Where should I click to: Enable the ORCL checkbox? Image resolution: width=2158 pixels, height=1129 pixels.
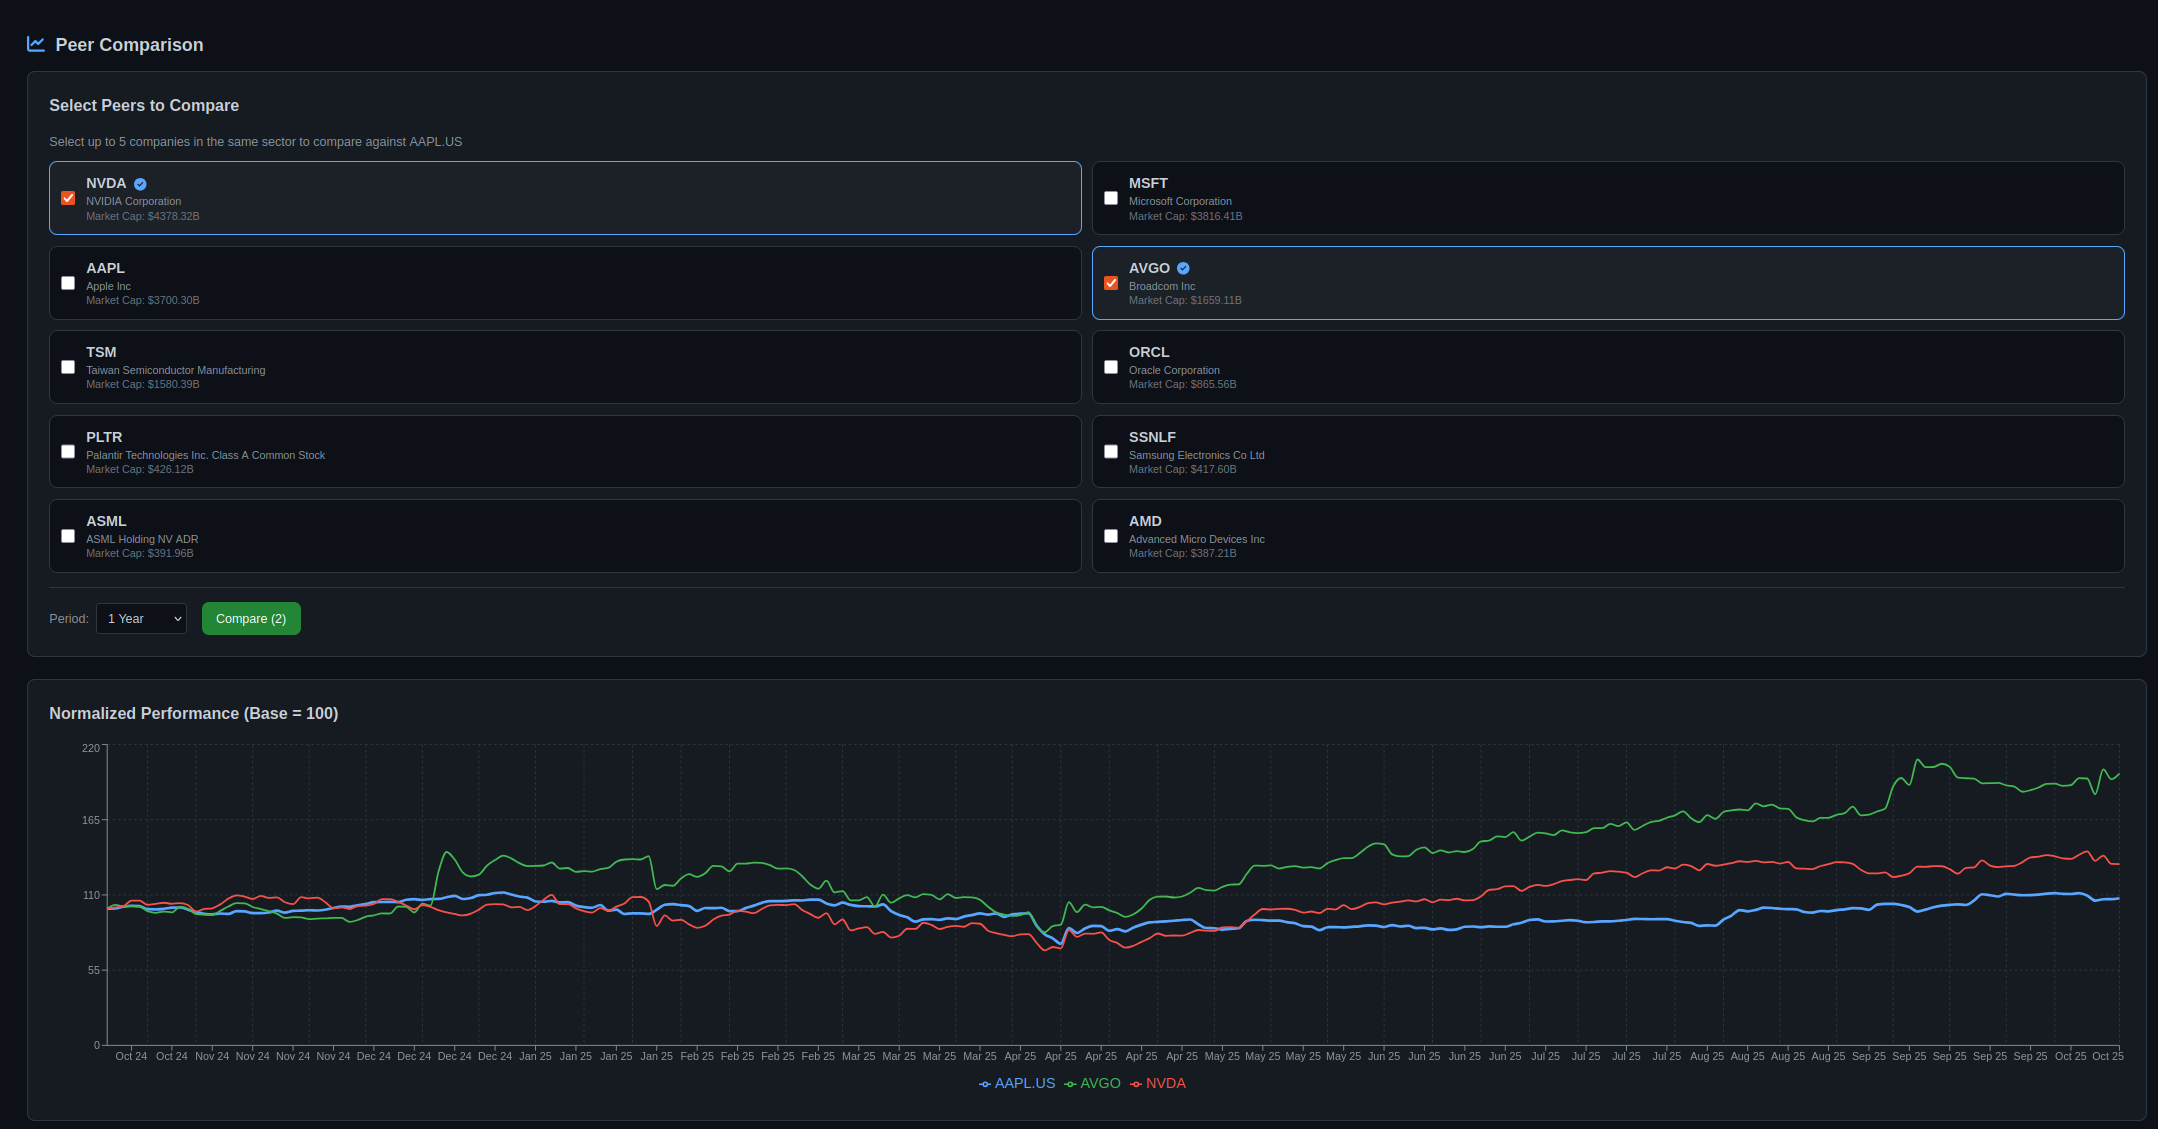[1111, 367]
